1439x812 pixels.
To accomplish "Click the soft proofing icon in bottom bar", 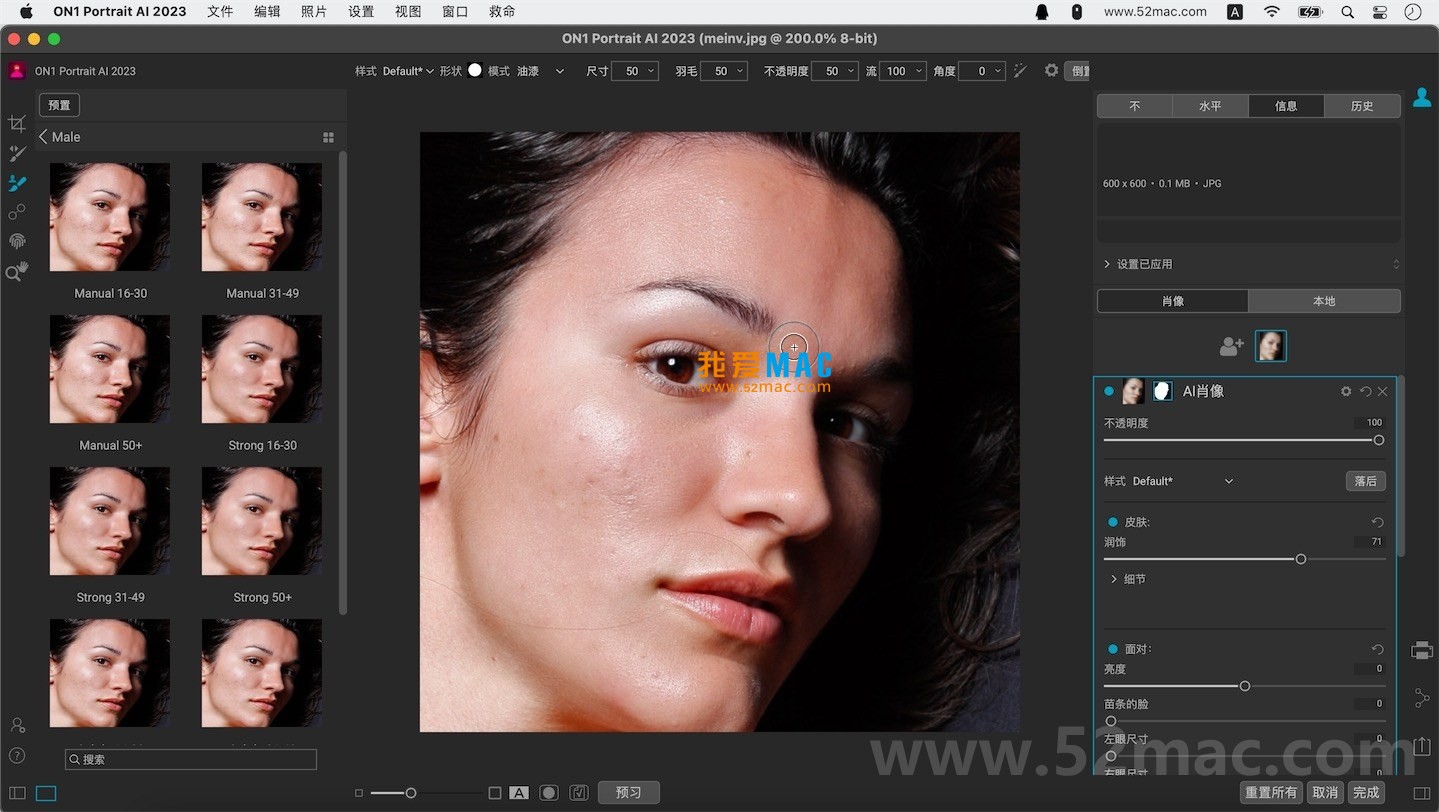I will tap(579, 793).
